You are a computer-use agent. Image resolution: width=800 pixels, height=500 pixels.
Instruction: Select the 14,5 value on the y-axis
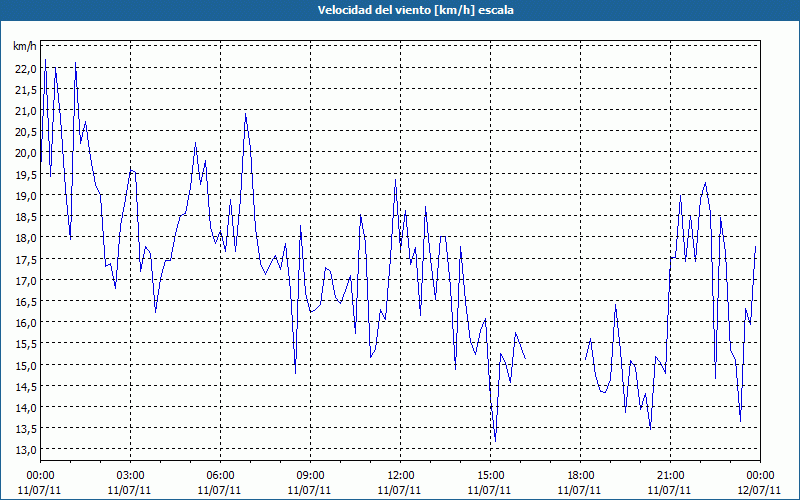point(26,386)
